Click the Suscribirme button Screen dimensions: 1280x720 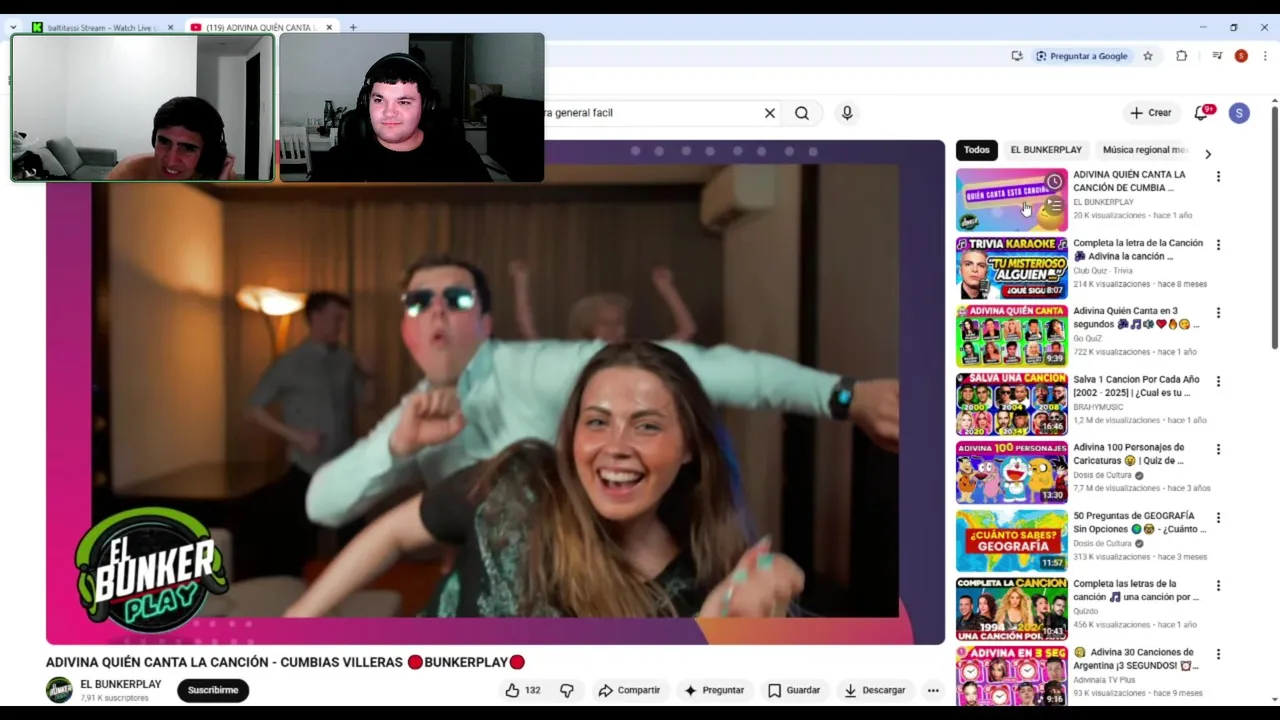[x=213, y=690]
